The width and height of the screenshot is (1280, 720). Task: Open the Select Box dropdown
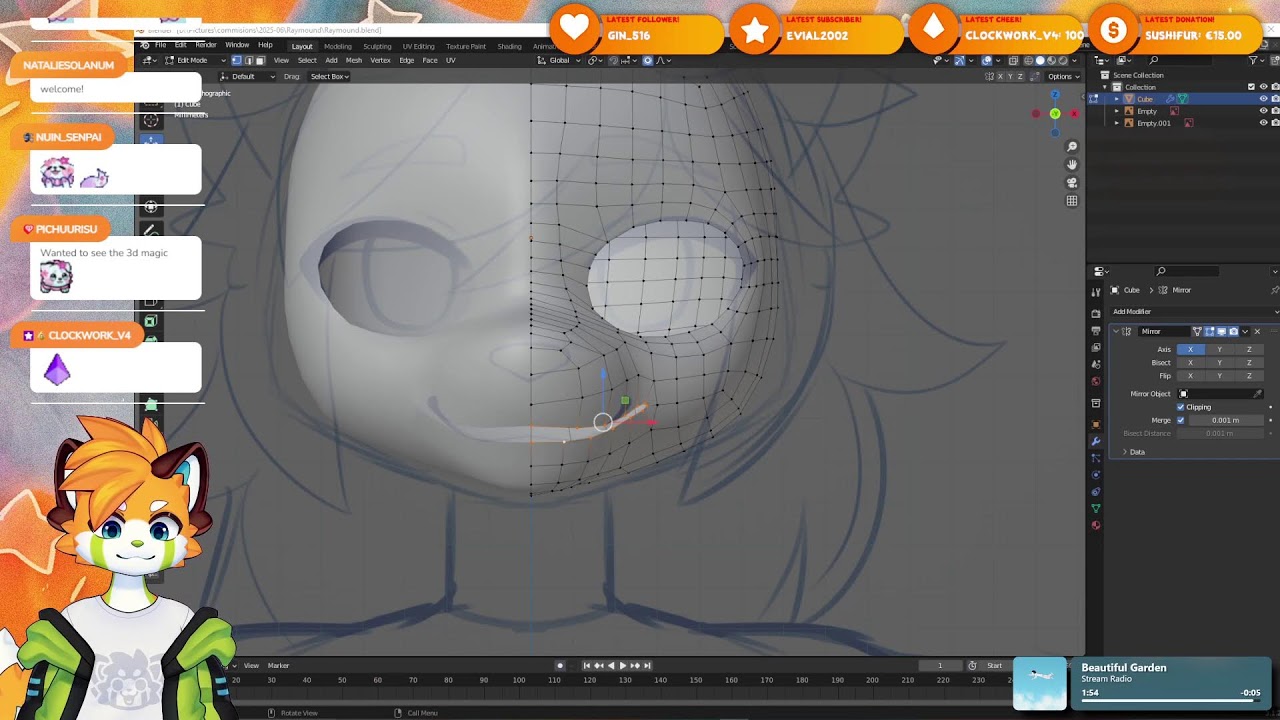click(x=329, y=77)
